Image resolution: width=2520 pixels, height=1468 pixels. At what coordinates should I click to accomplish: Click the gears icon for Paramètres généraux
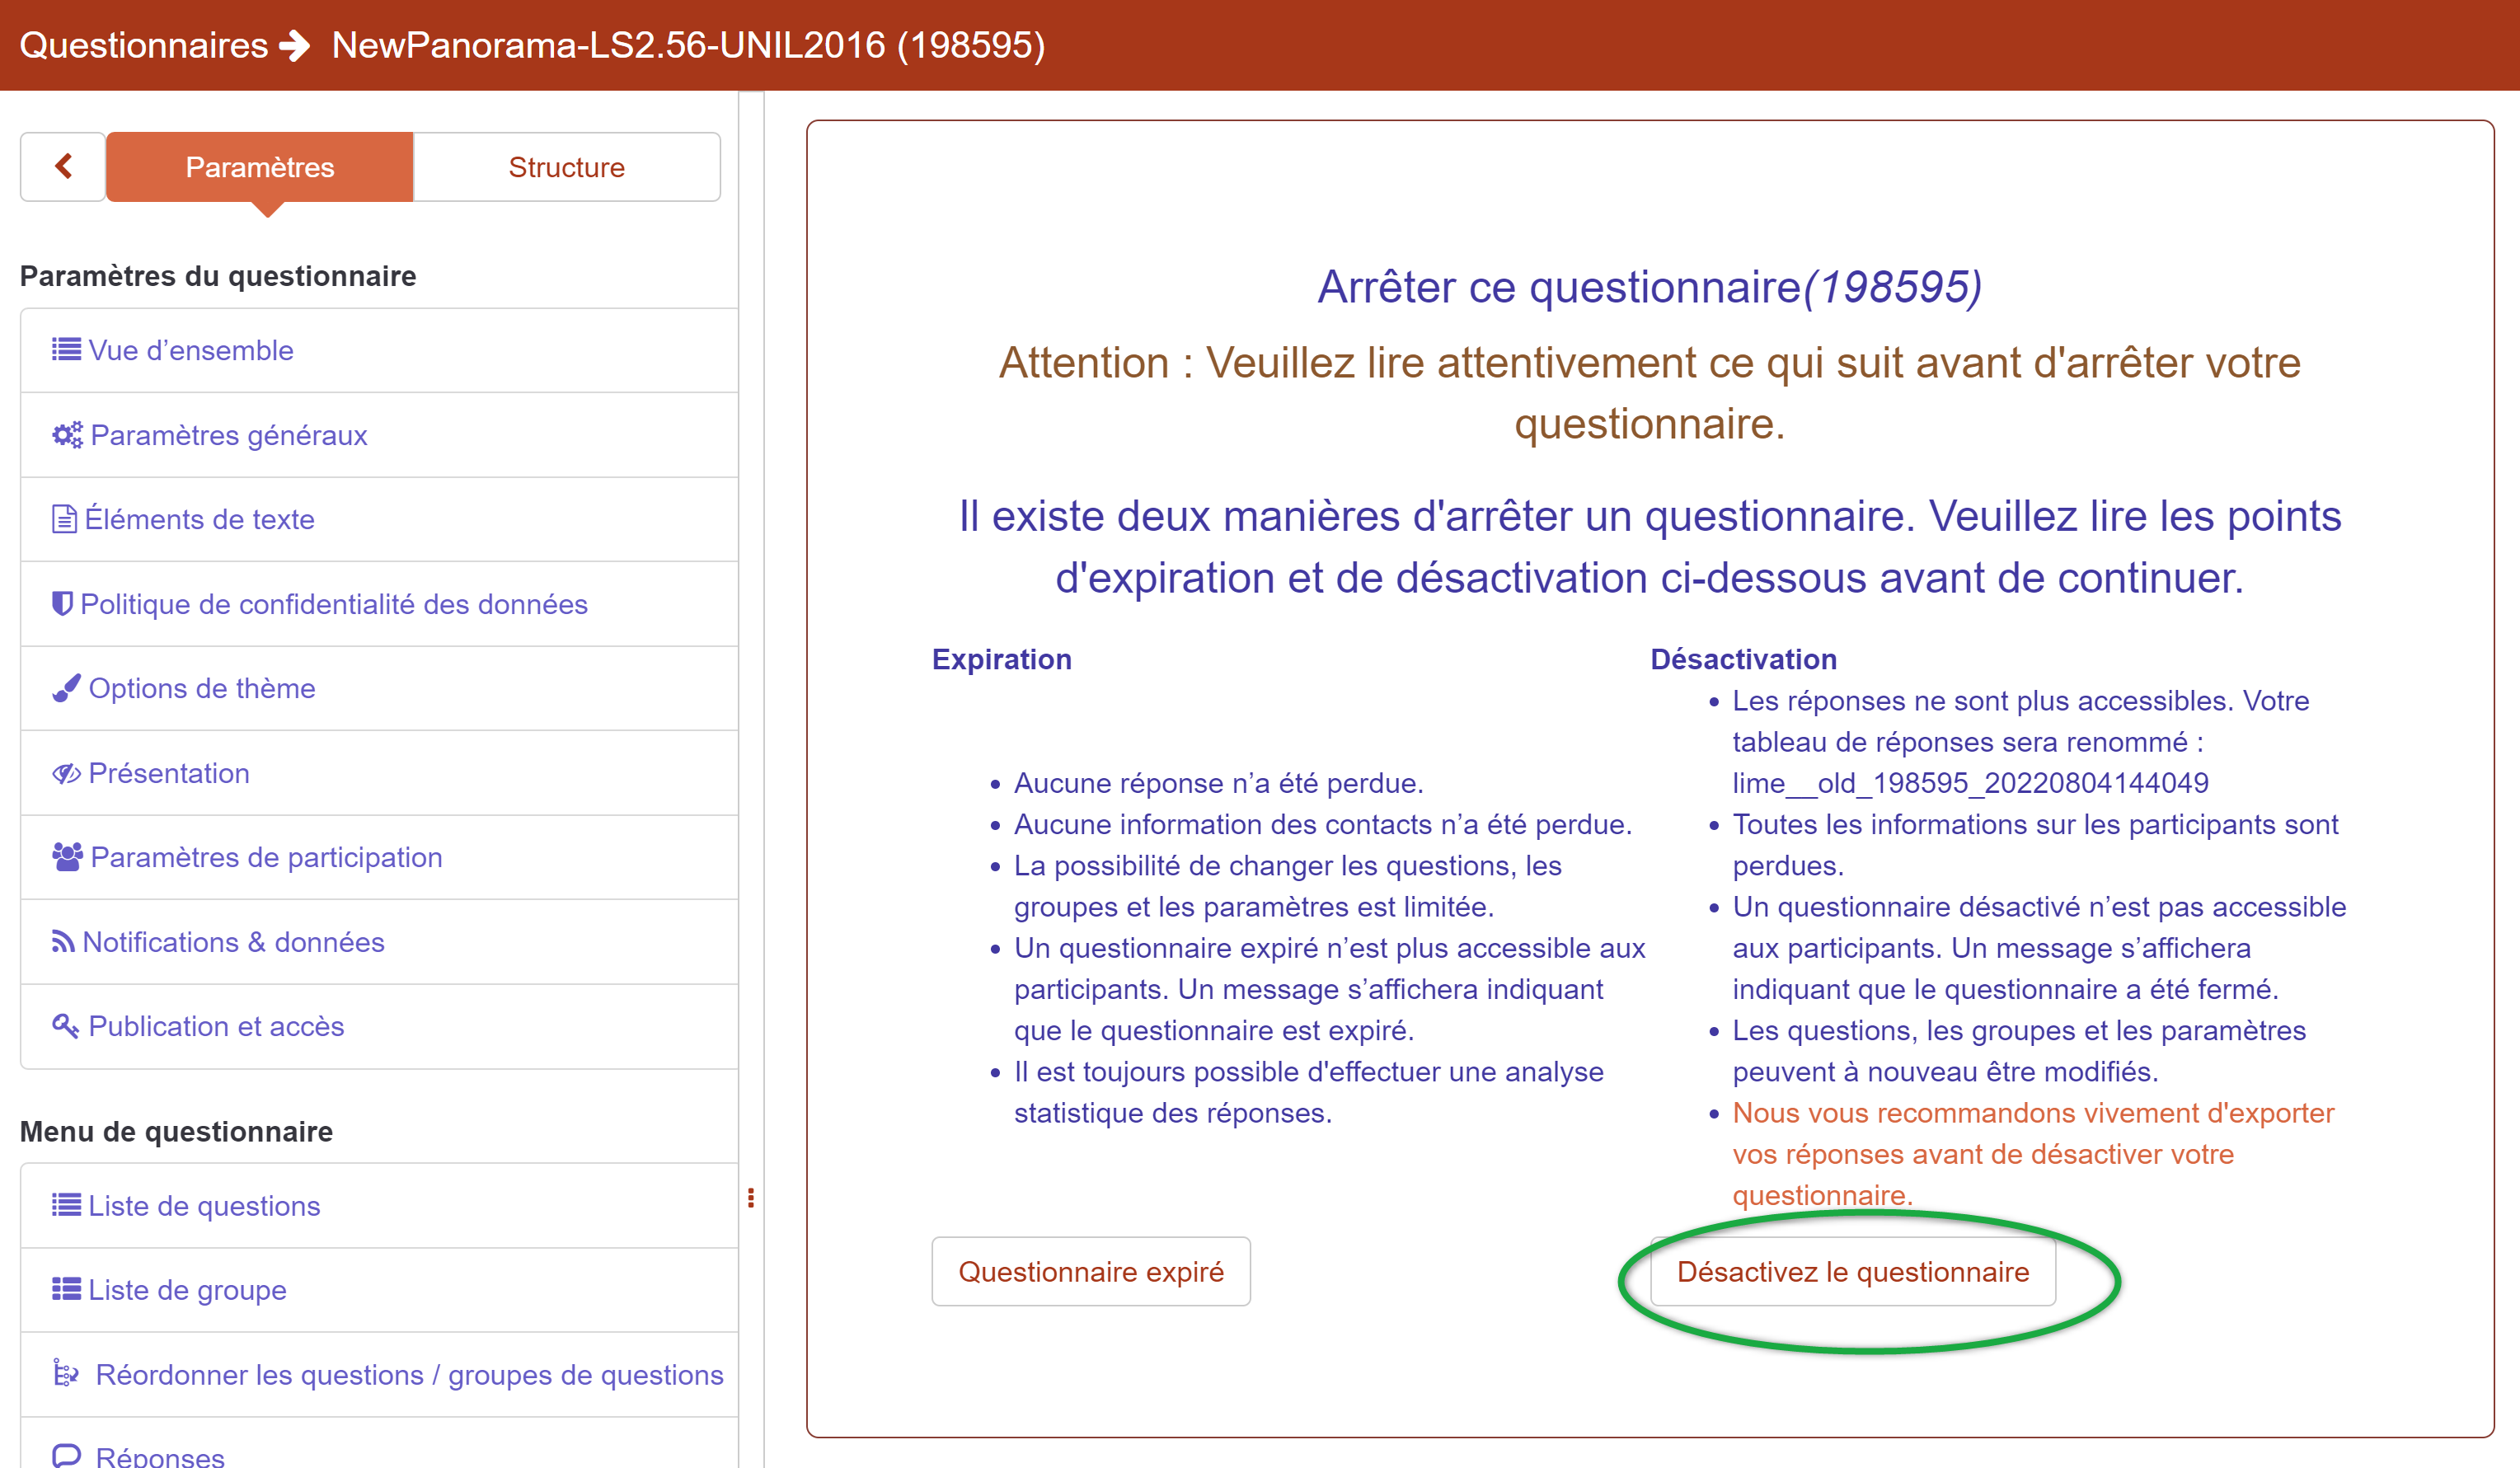pos(67,435)
